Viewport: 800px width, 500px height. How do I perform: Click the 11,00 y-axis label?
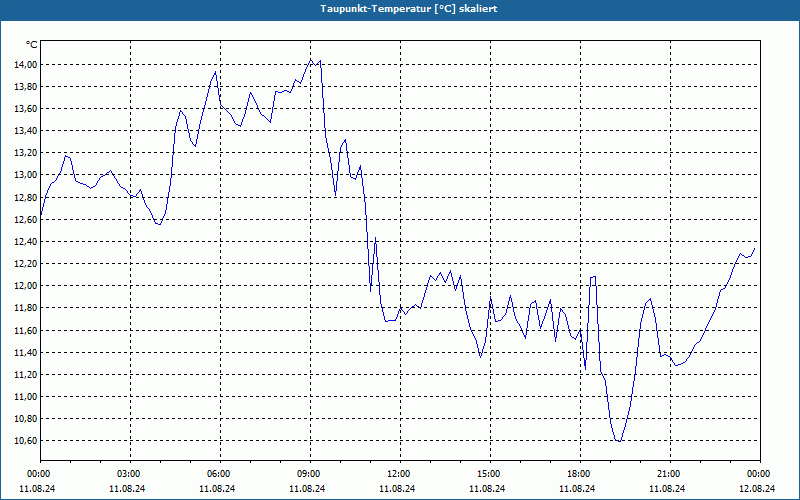(x=28, y=396)
